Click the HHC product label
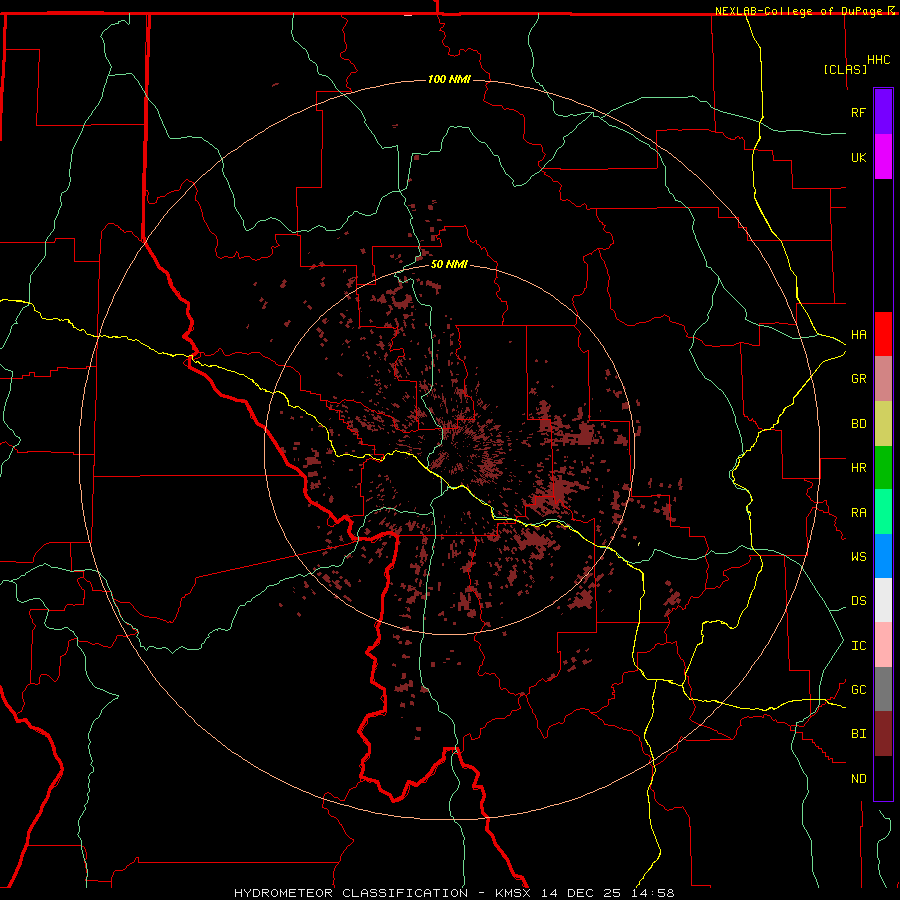The image size is (900, 900). (x=878, y=60)
